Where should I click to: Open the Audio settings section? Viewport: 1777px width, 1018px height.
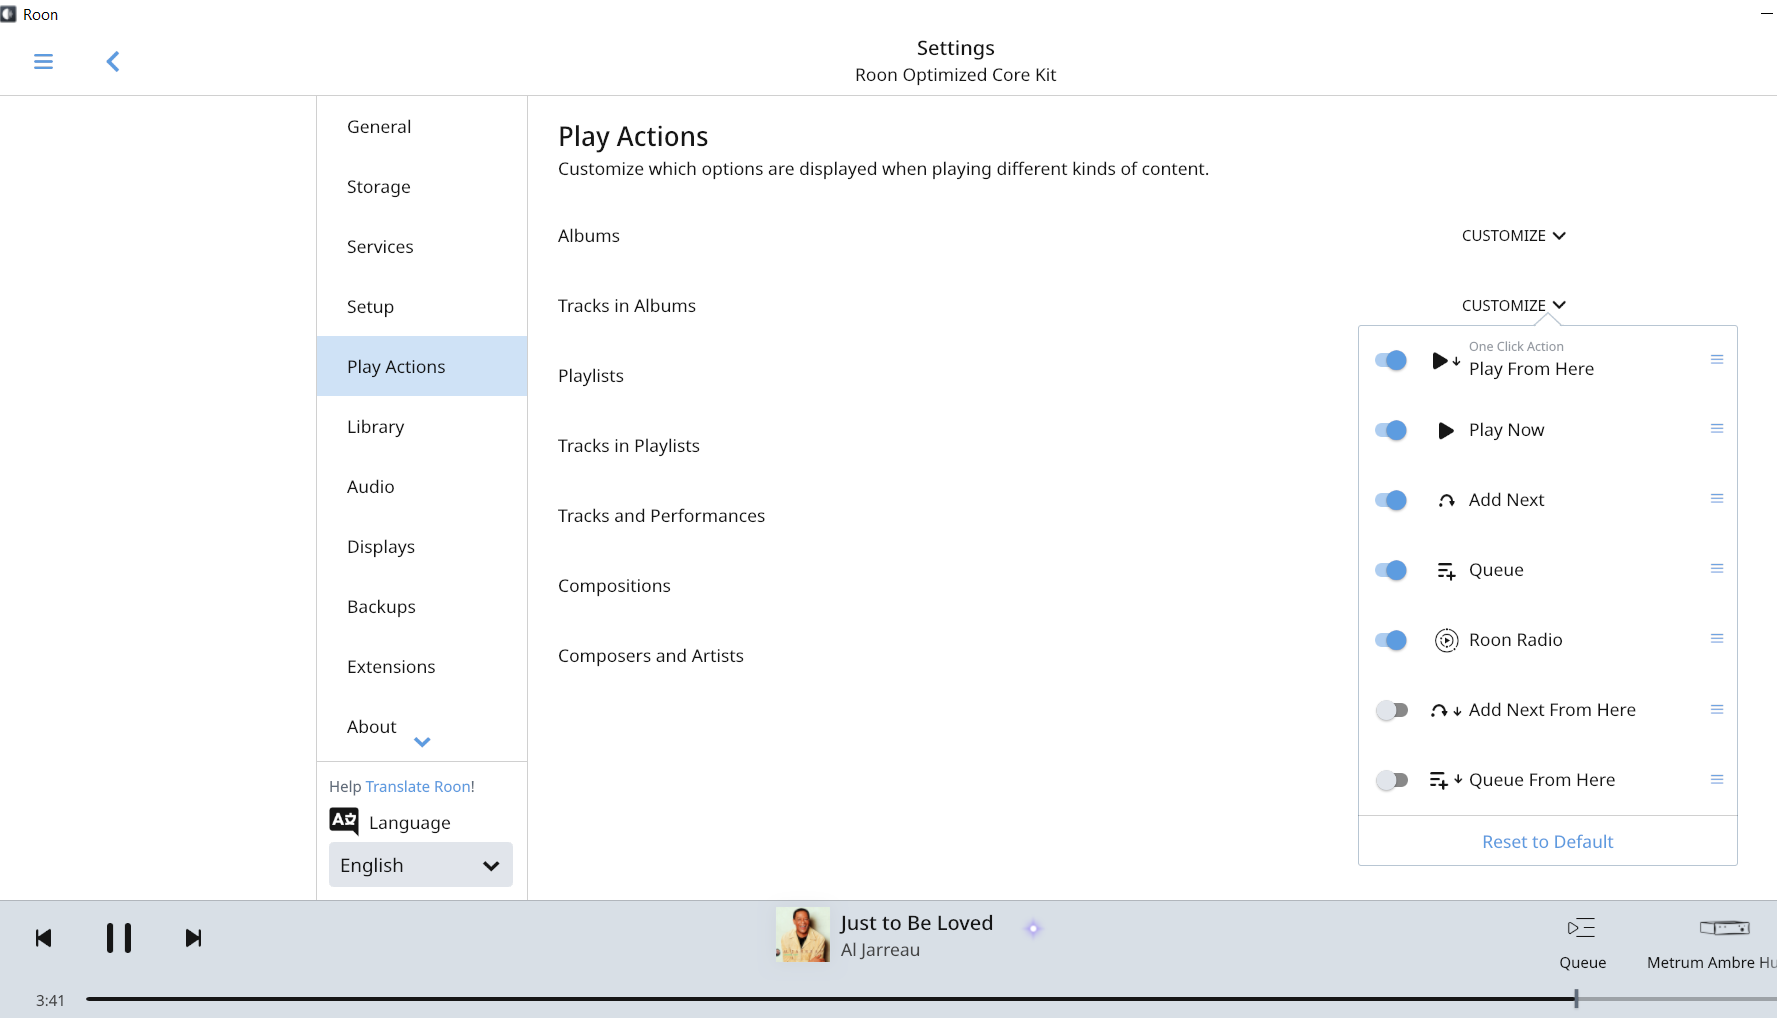click(x=371, y=487)
